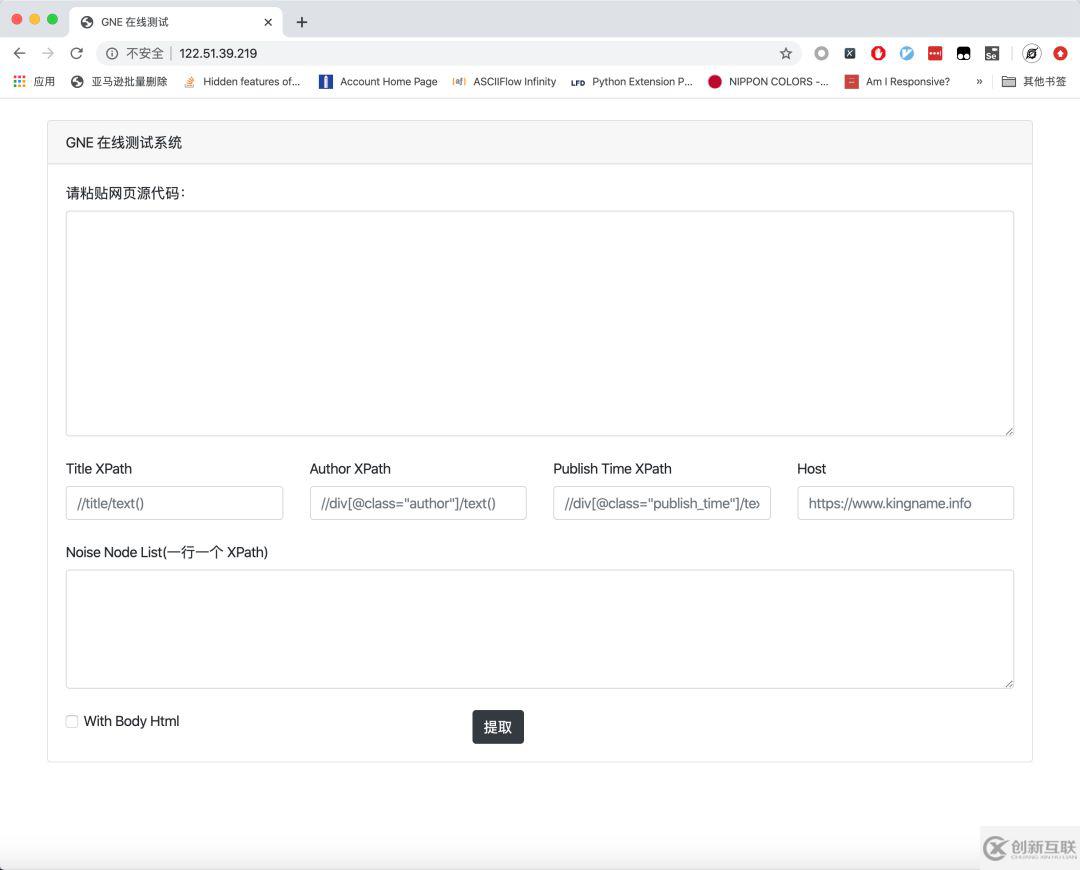Open the grey circle extension icon
Image resolution: width=1080 pixels, height=870 pixels.
coord(821,53)
